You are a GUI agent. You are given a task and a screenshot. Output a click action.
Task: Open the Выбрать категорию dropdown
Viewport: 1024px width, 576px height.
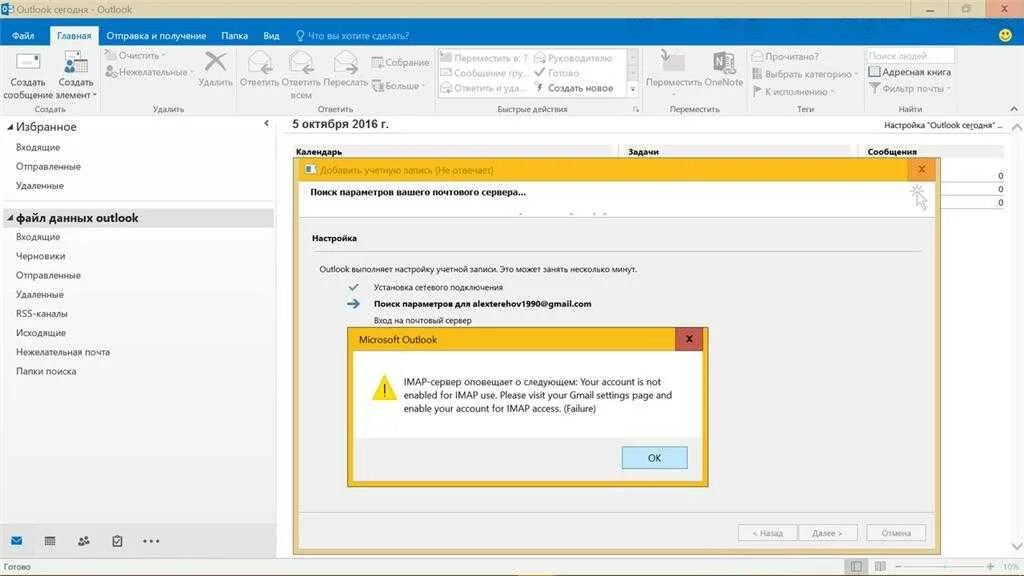point(805,74)
